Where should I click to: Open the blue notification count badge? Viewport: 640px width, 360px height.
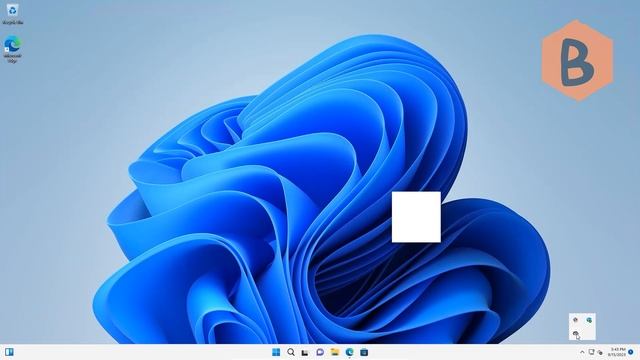point(631,352)
